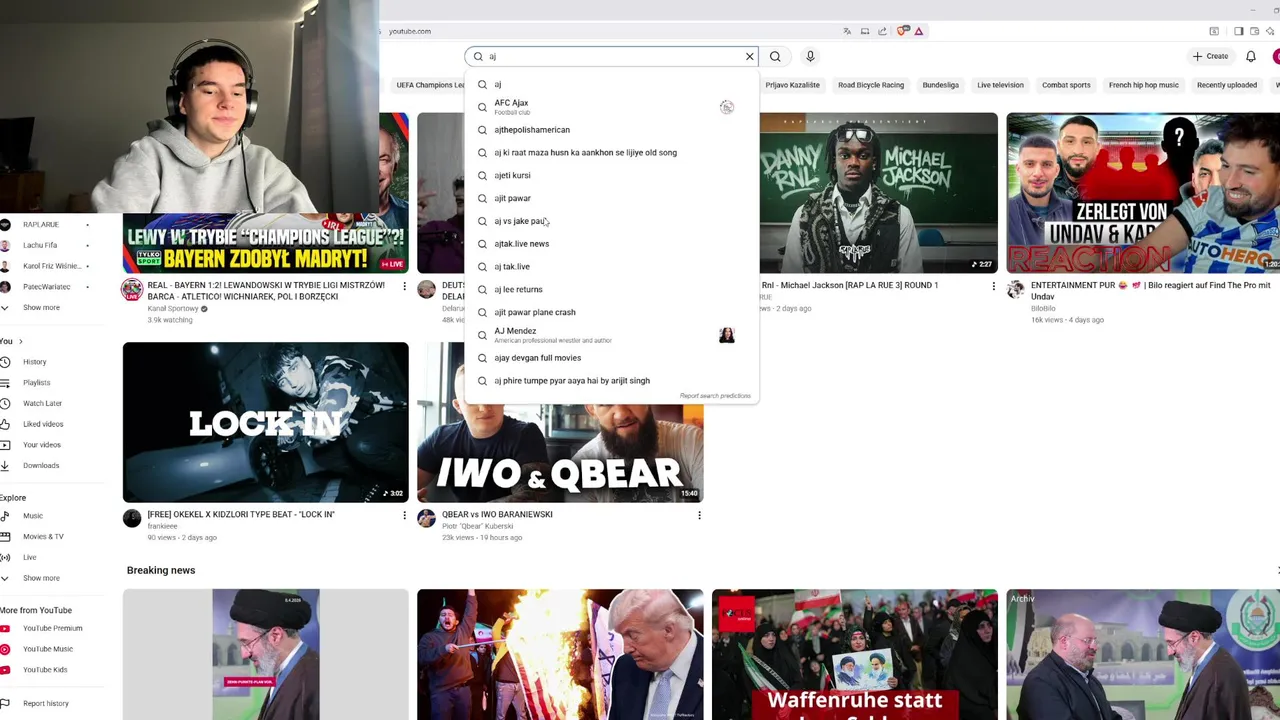Click the Brave Shields lion icon

904,31
